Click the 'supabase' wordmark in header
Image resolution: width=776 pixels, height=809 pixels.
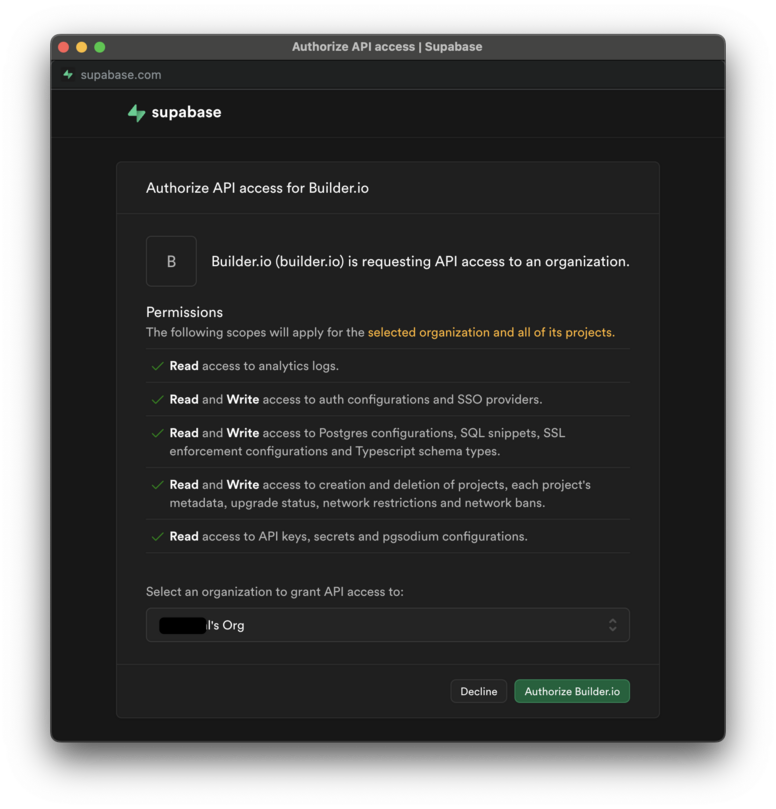(x=186, y=113)
